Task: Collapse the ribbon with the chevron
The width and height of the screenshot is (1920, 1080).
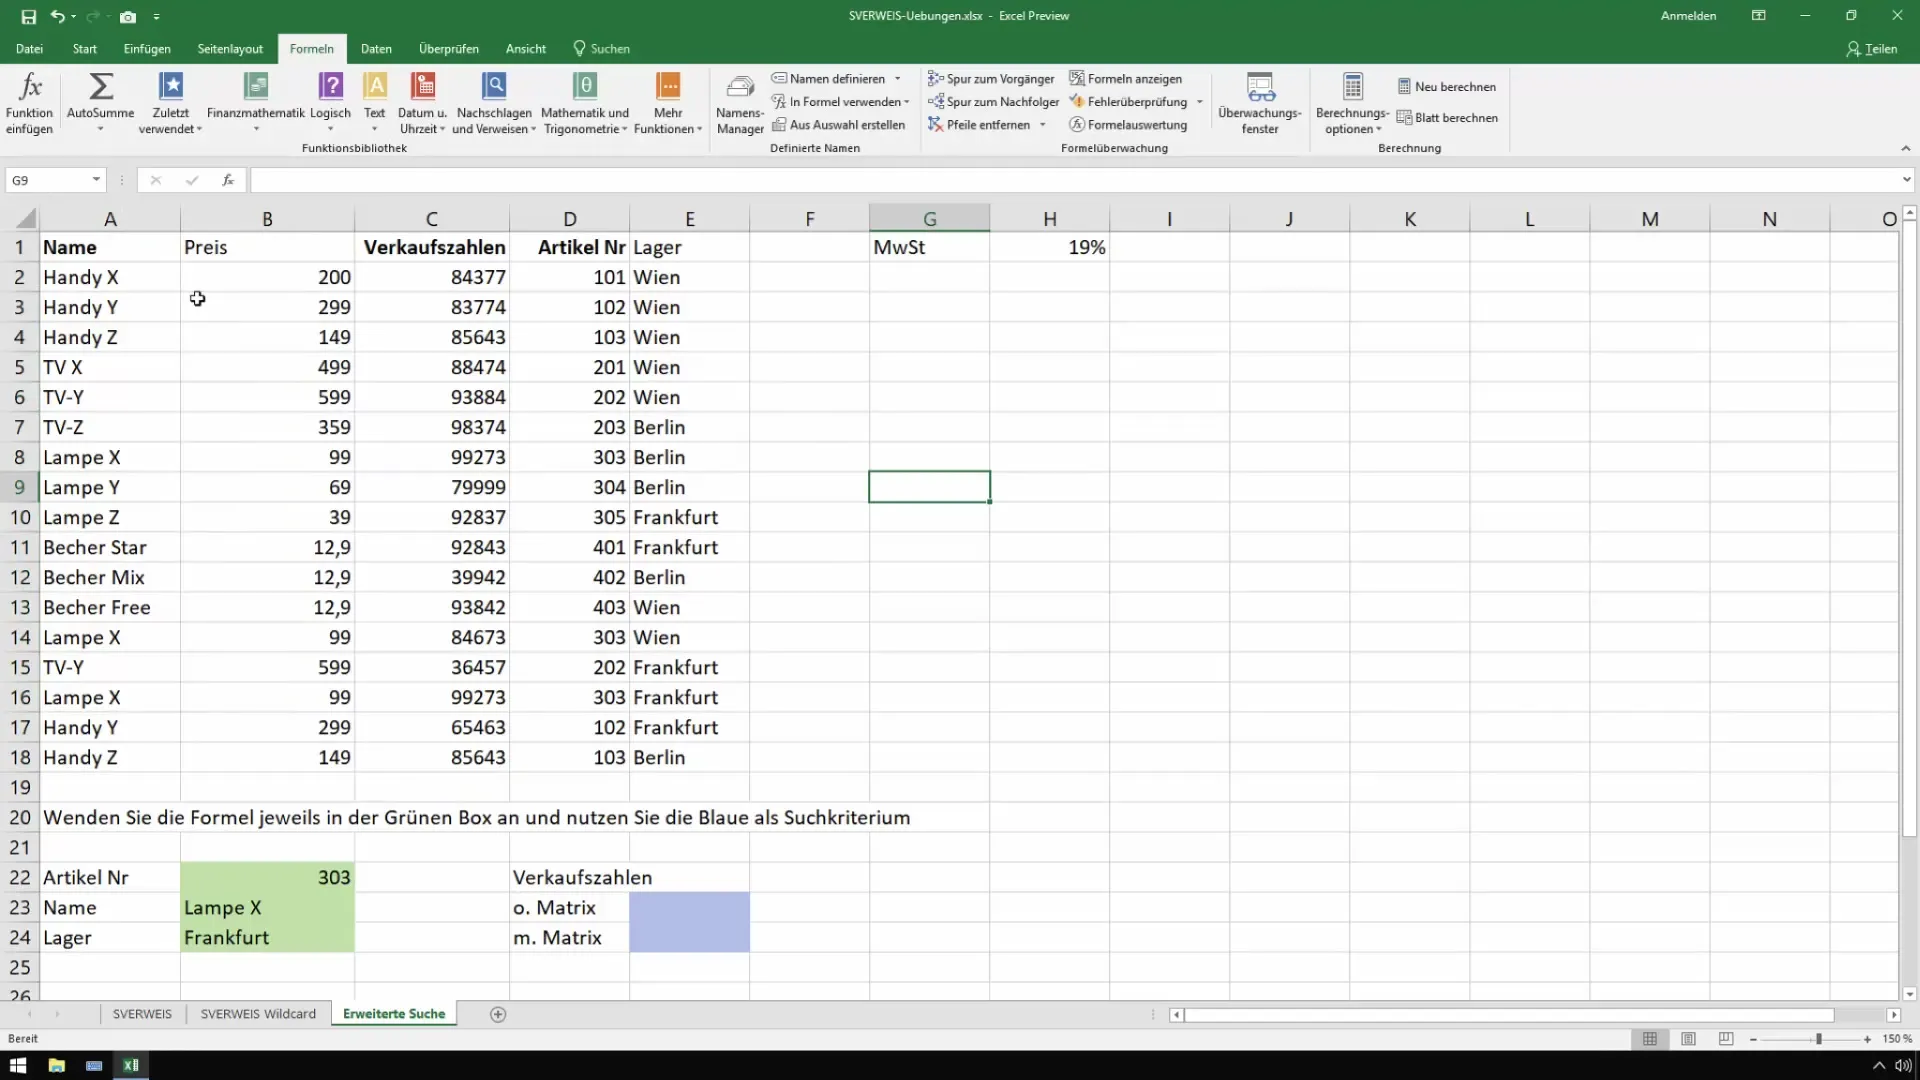Action: [x=1906, y=148]
